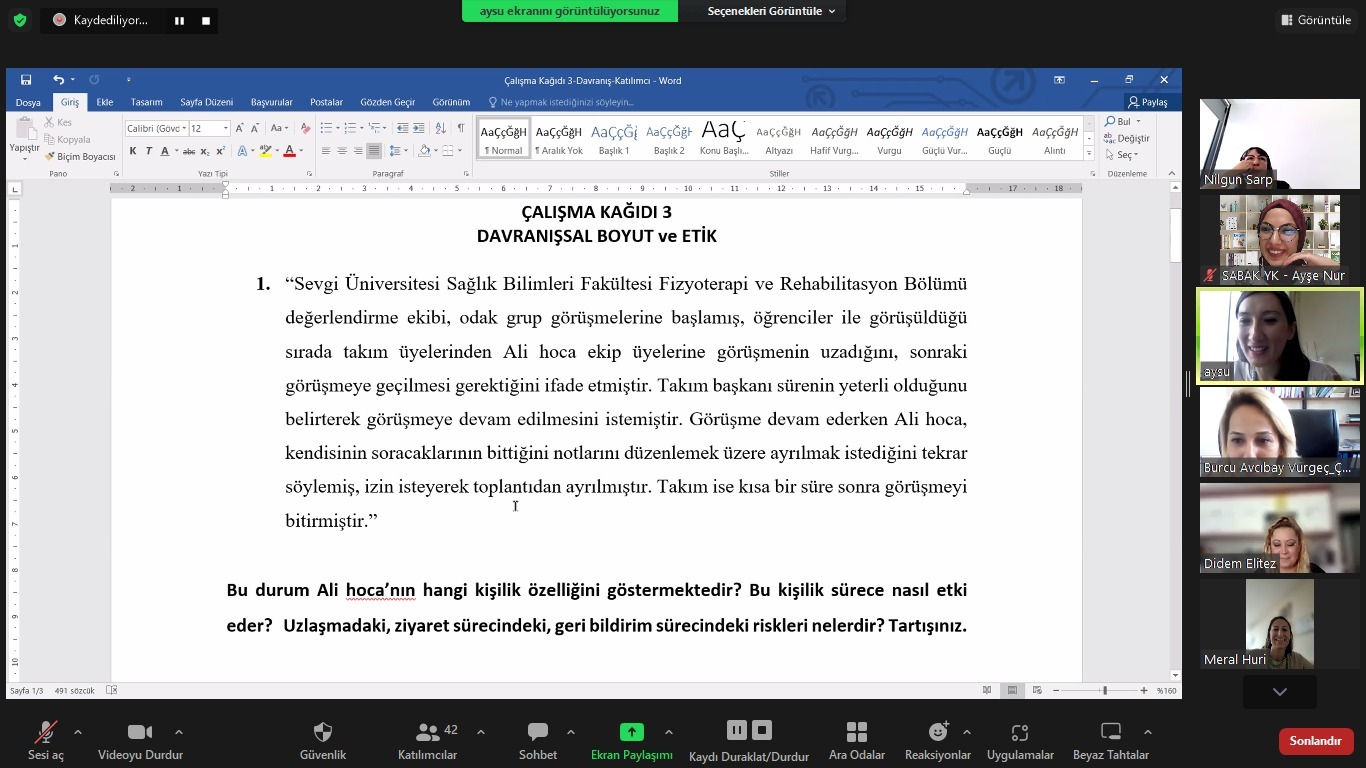Click the sort (Sırala) icon in Paragraf group
This screenshot has height=768, width=1366.
(x=441, y=128)
